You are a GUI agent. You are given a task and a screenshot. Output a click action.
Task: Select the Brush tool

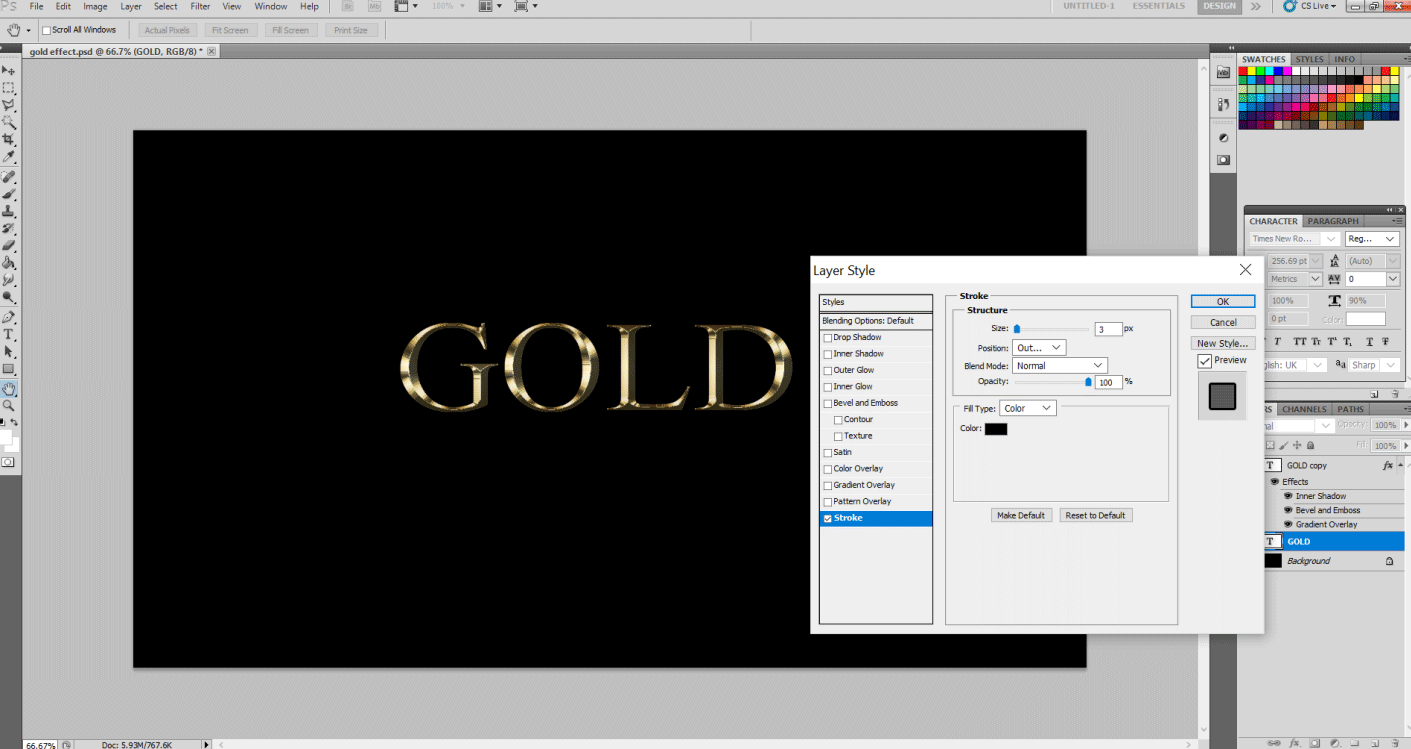tap(9, 191)
